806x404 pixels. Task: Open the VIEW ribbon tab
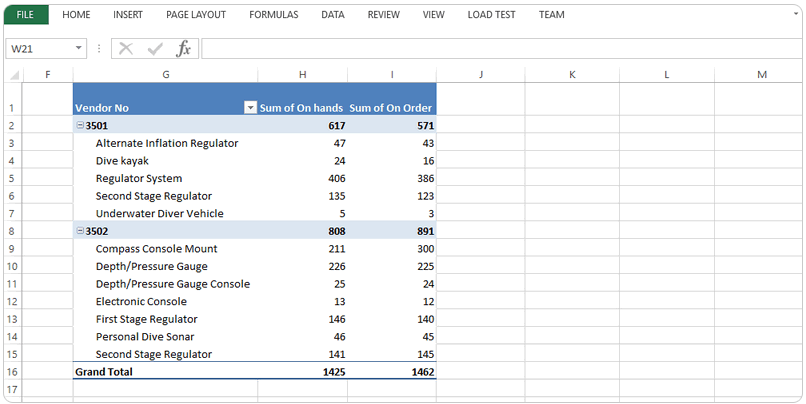433,15
